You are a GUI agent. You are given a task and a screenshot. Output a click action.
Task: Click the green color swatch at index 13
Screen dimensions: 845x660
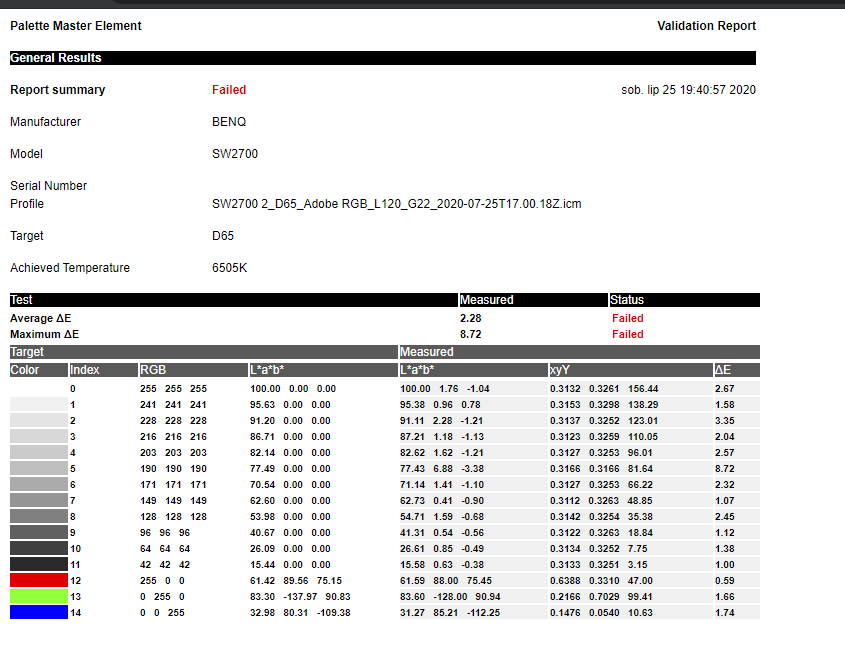(x=38, y=596)
